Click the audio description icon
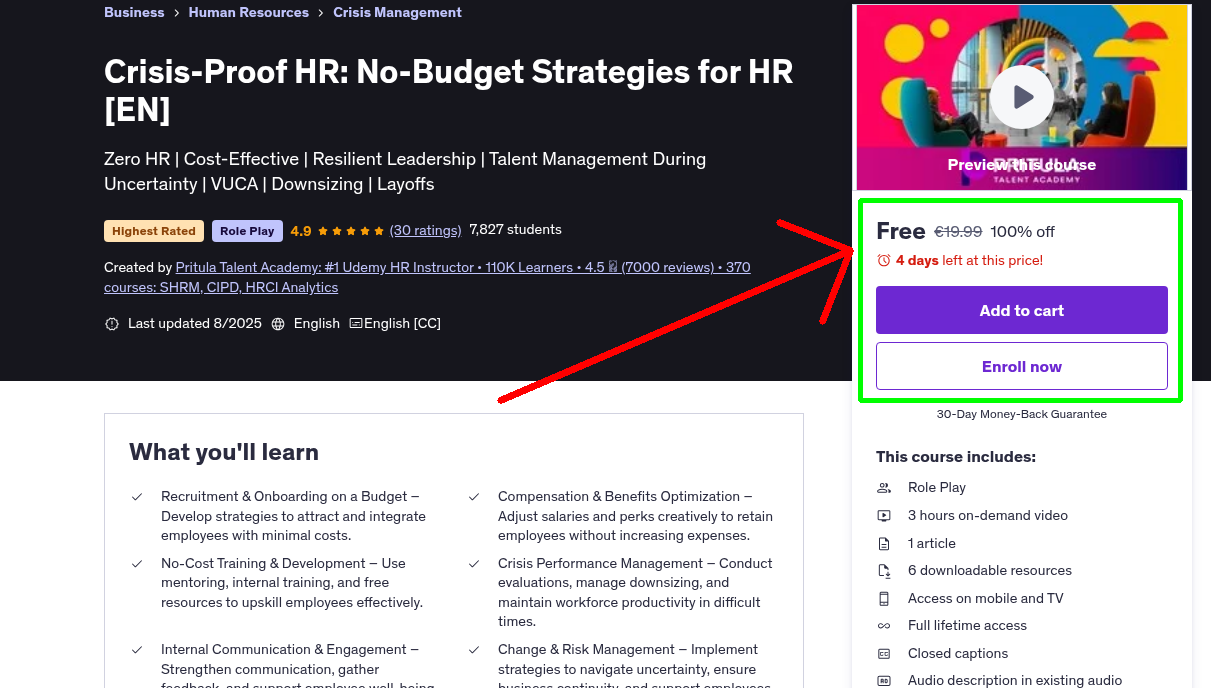Image resolution: width=1211 pixels, height=688 pixels. (884, 681)
